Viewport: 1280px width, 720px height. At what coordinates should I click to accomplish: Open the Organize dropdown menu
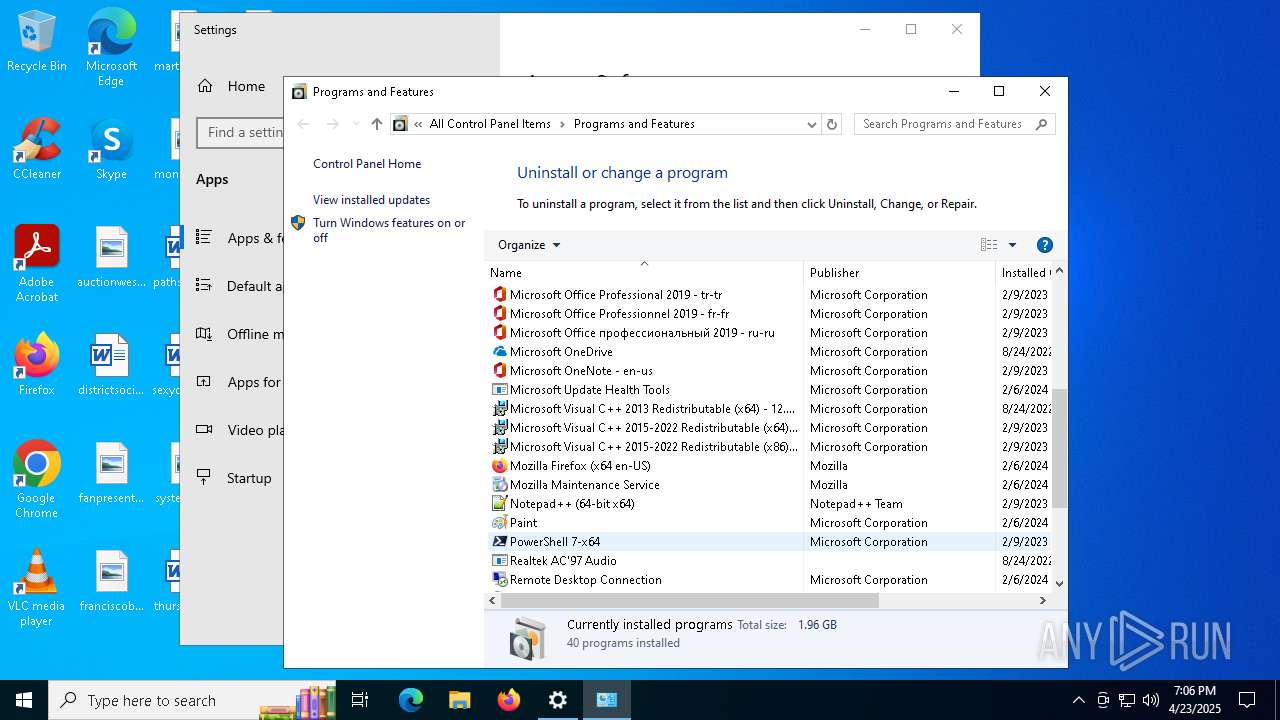click(529, 245)
